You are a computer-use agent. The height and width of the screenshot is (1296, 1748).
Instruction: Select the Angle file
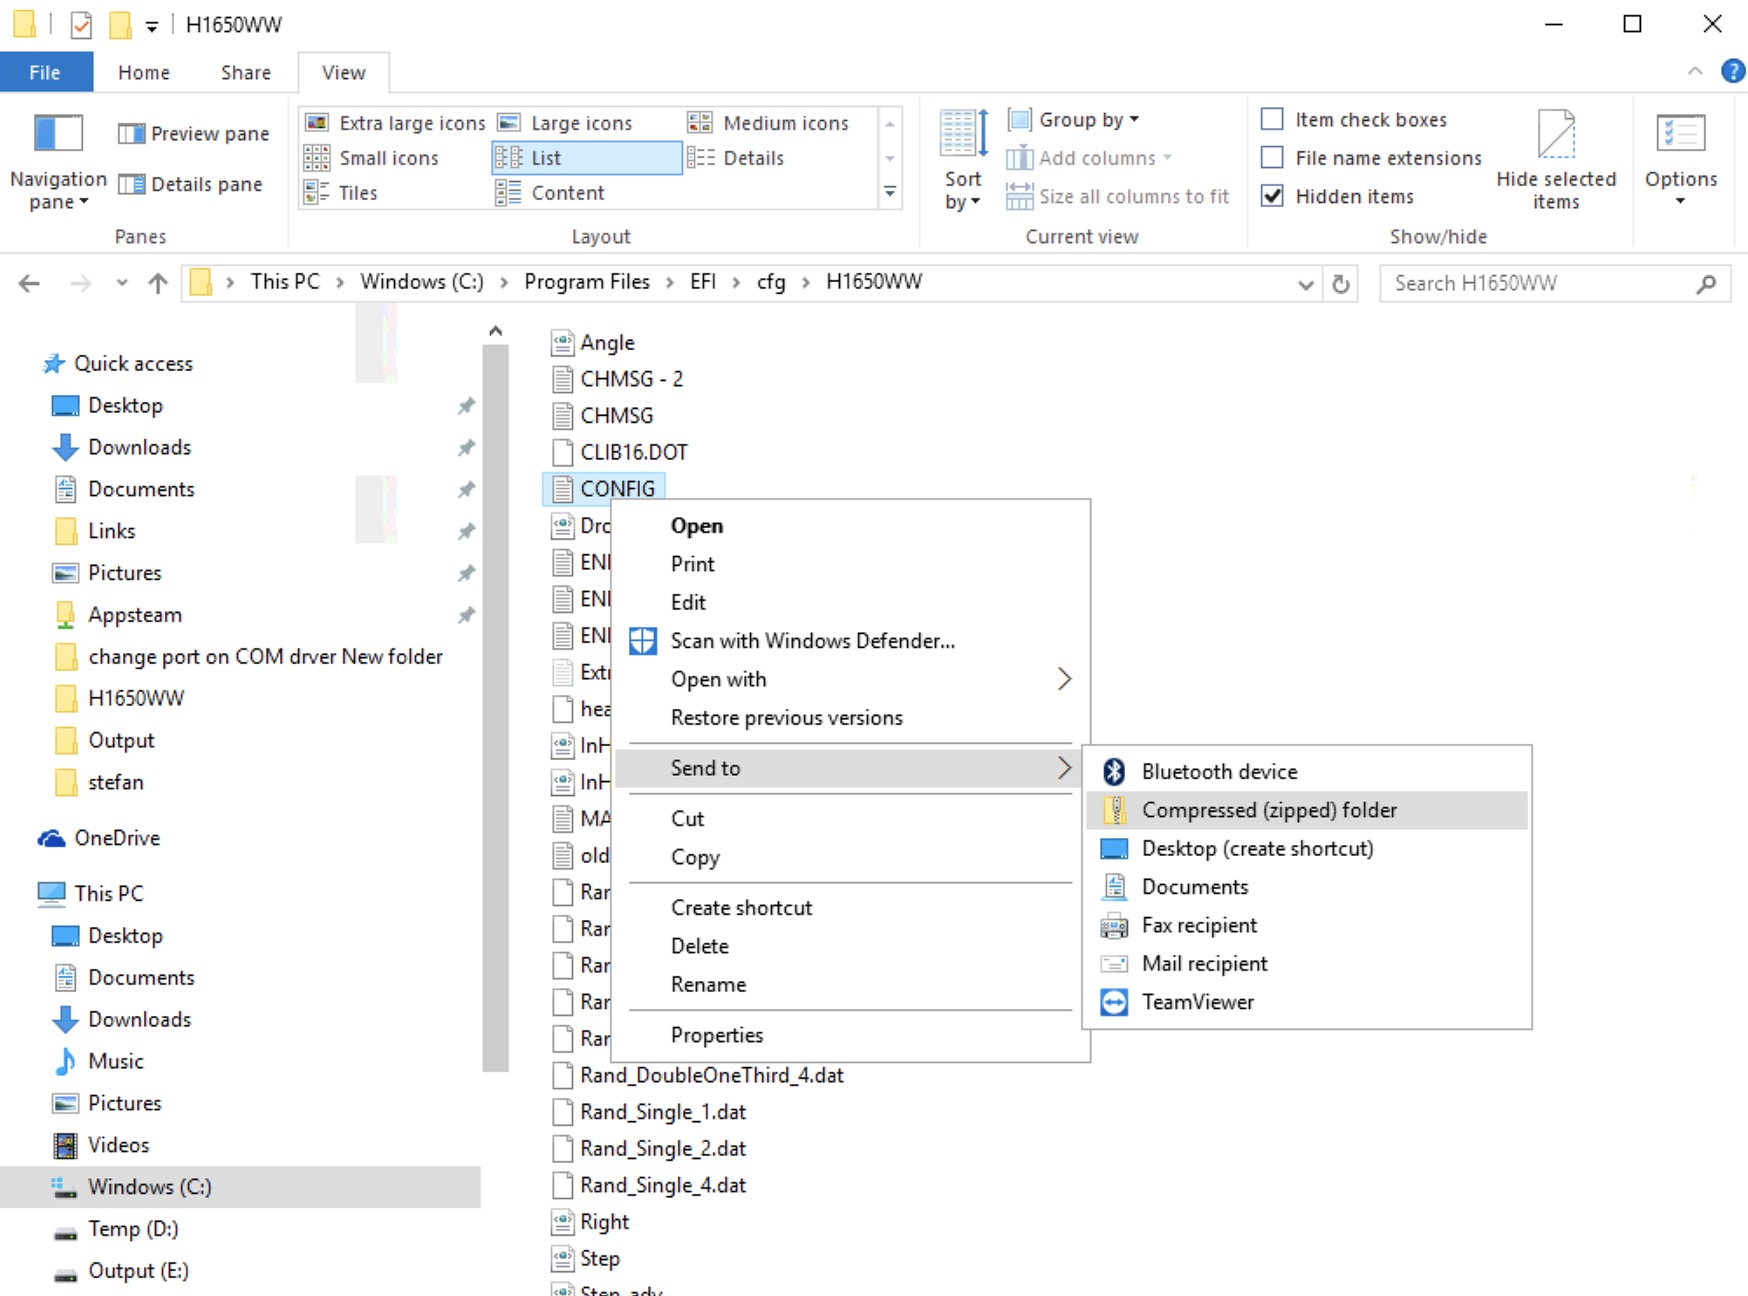click(594, 343)
